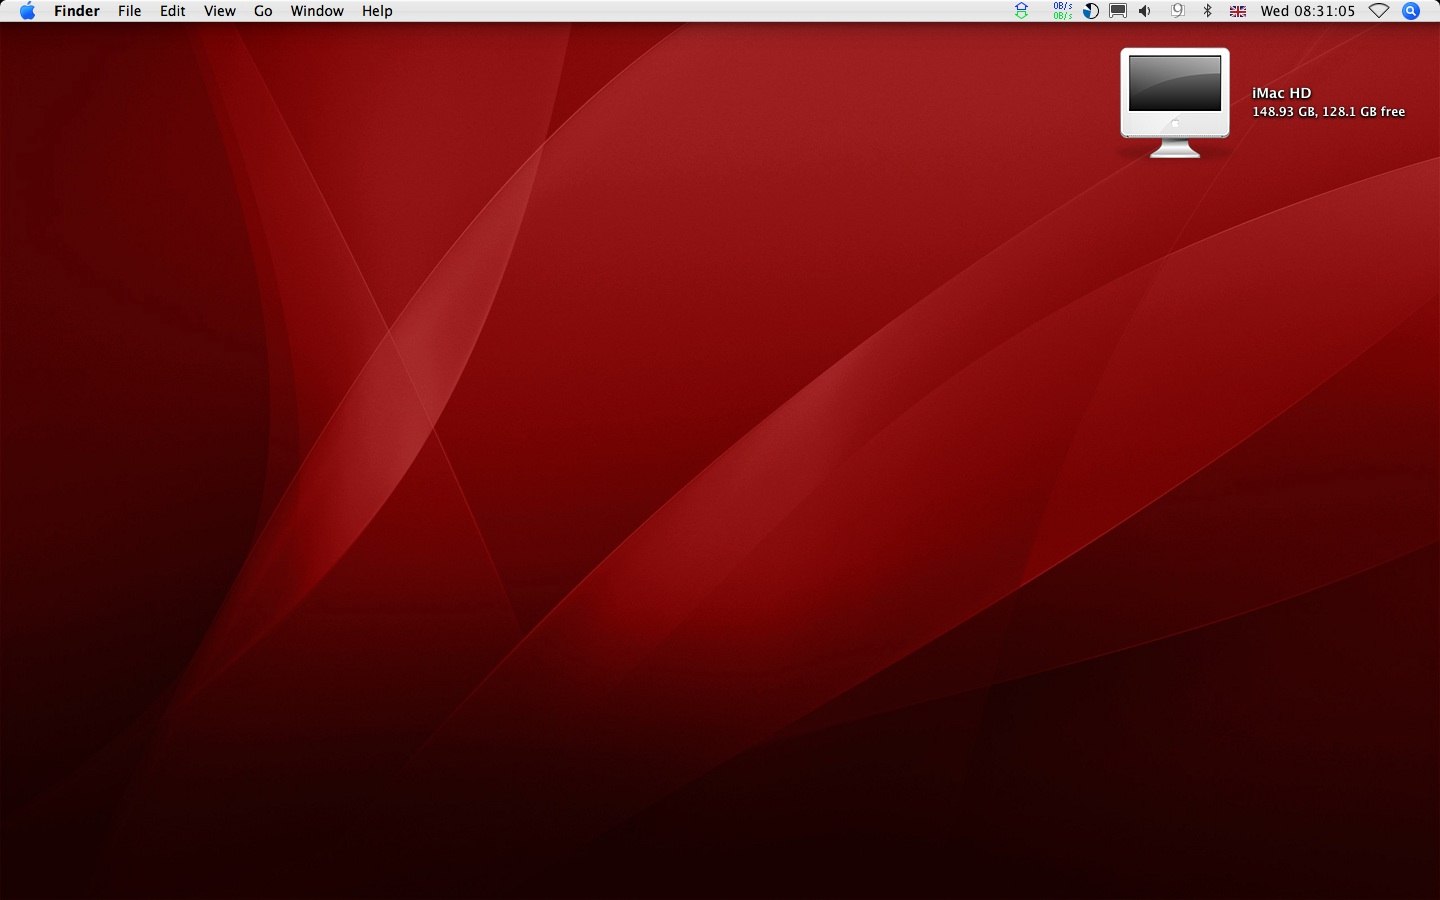Click the grey number 9 menu icon
The image size is (1440, 900).
click(1177, 11)
